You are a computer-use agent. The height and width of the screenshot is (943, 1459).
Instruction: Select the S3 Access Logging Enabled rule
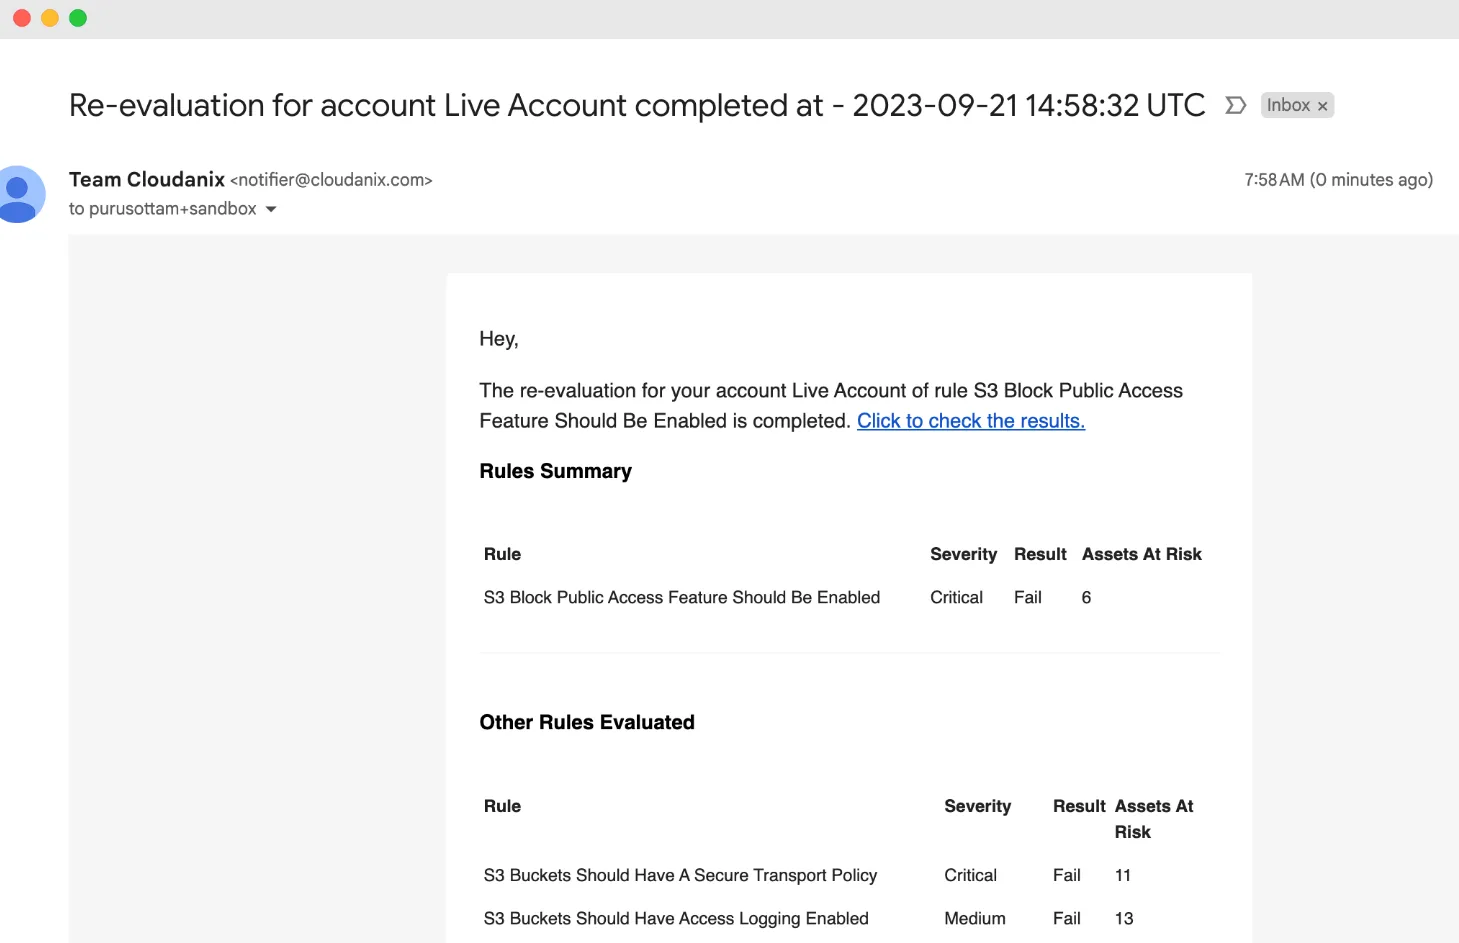676,918
